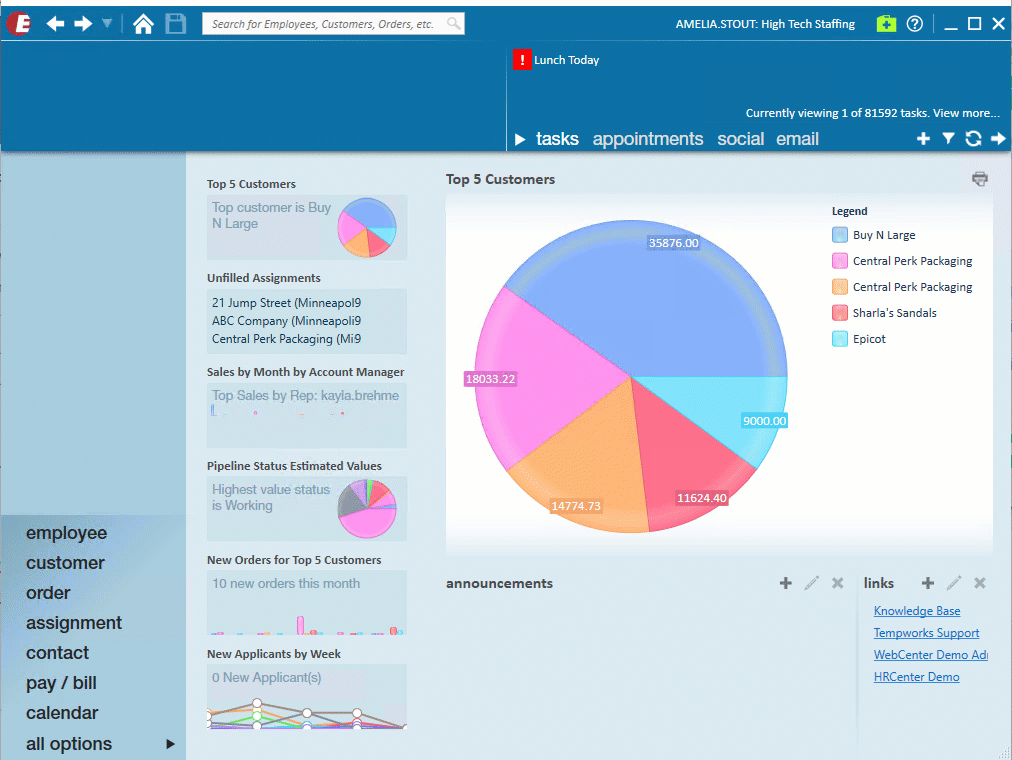This screenshot has width=1012, height=760.
Task: Click the tasks panel right arrow
Action: [x=998, y=139]
